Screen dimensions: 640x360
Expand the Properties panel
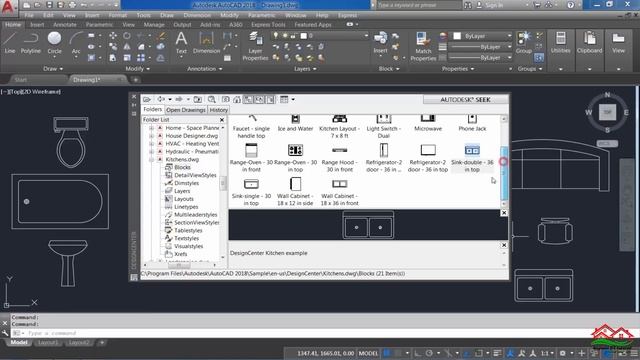(x=458, y=69)
